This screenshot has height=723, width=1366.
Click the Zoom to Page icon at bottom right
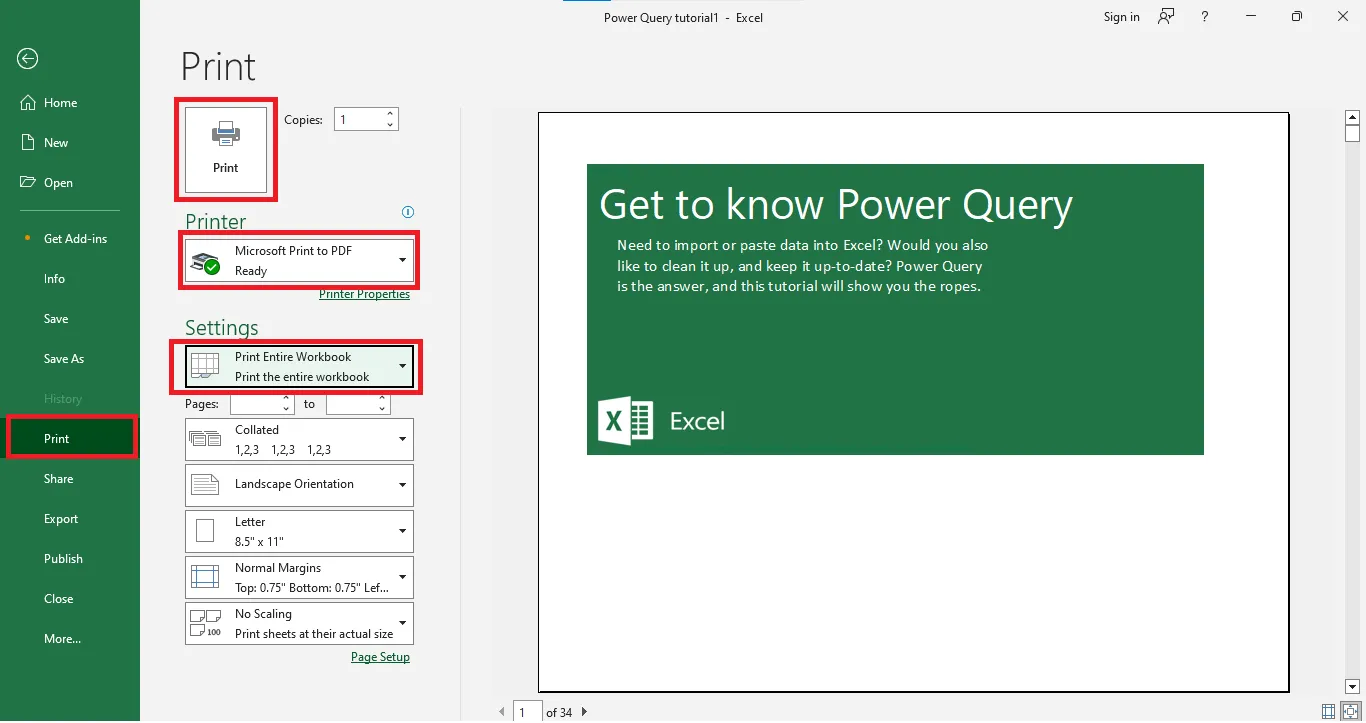(x=1351, y=710)
